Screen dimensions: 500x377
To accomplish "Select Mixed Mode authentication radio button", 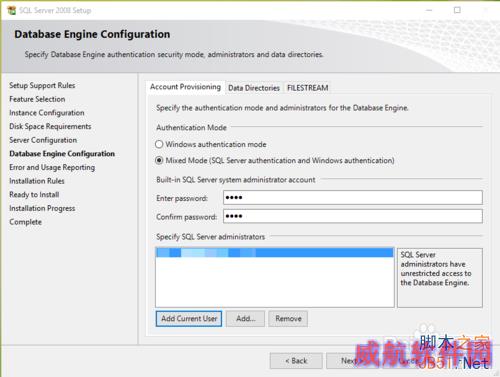I will [159, 161].
